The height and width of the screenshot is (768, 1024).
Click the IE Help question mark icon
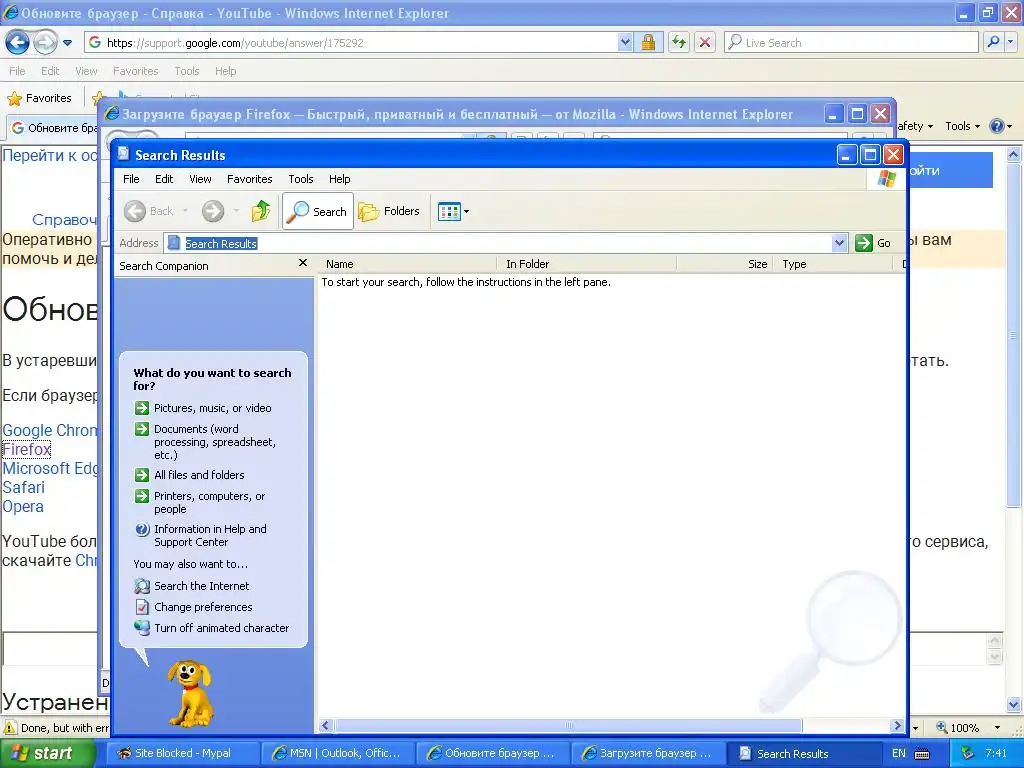tap(997, 126)
